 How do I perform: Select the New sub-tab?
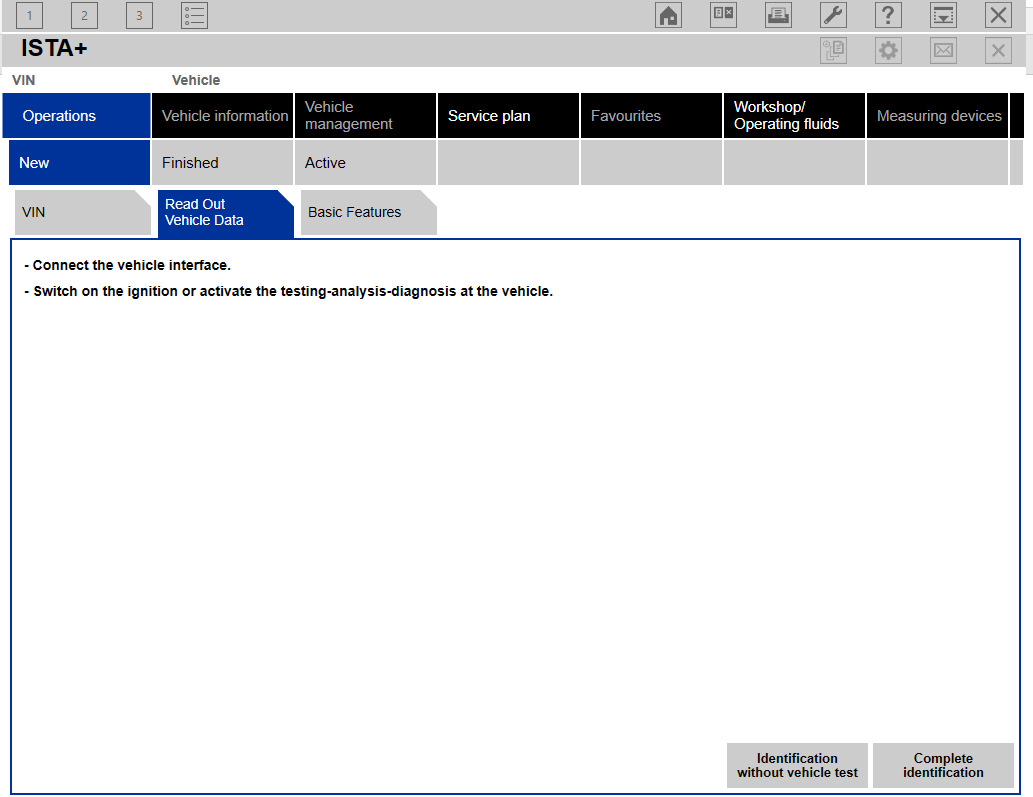pos(79,163)
